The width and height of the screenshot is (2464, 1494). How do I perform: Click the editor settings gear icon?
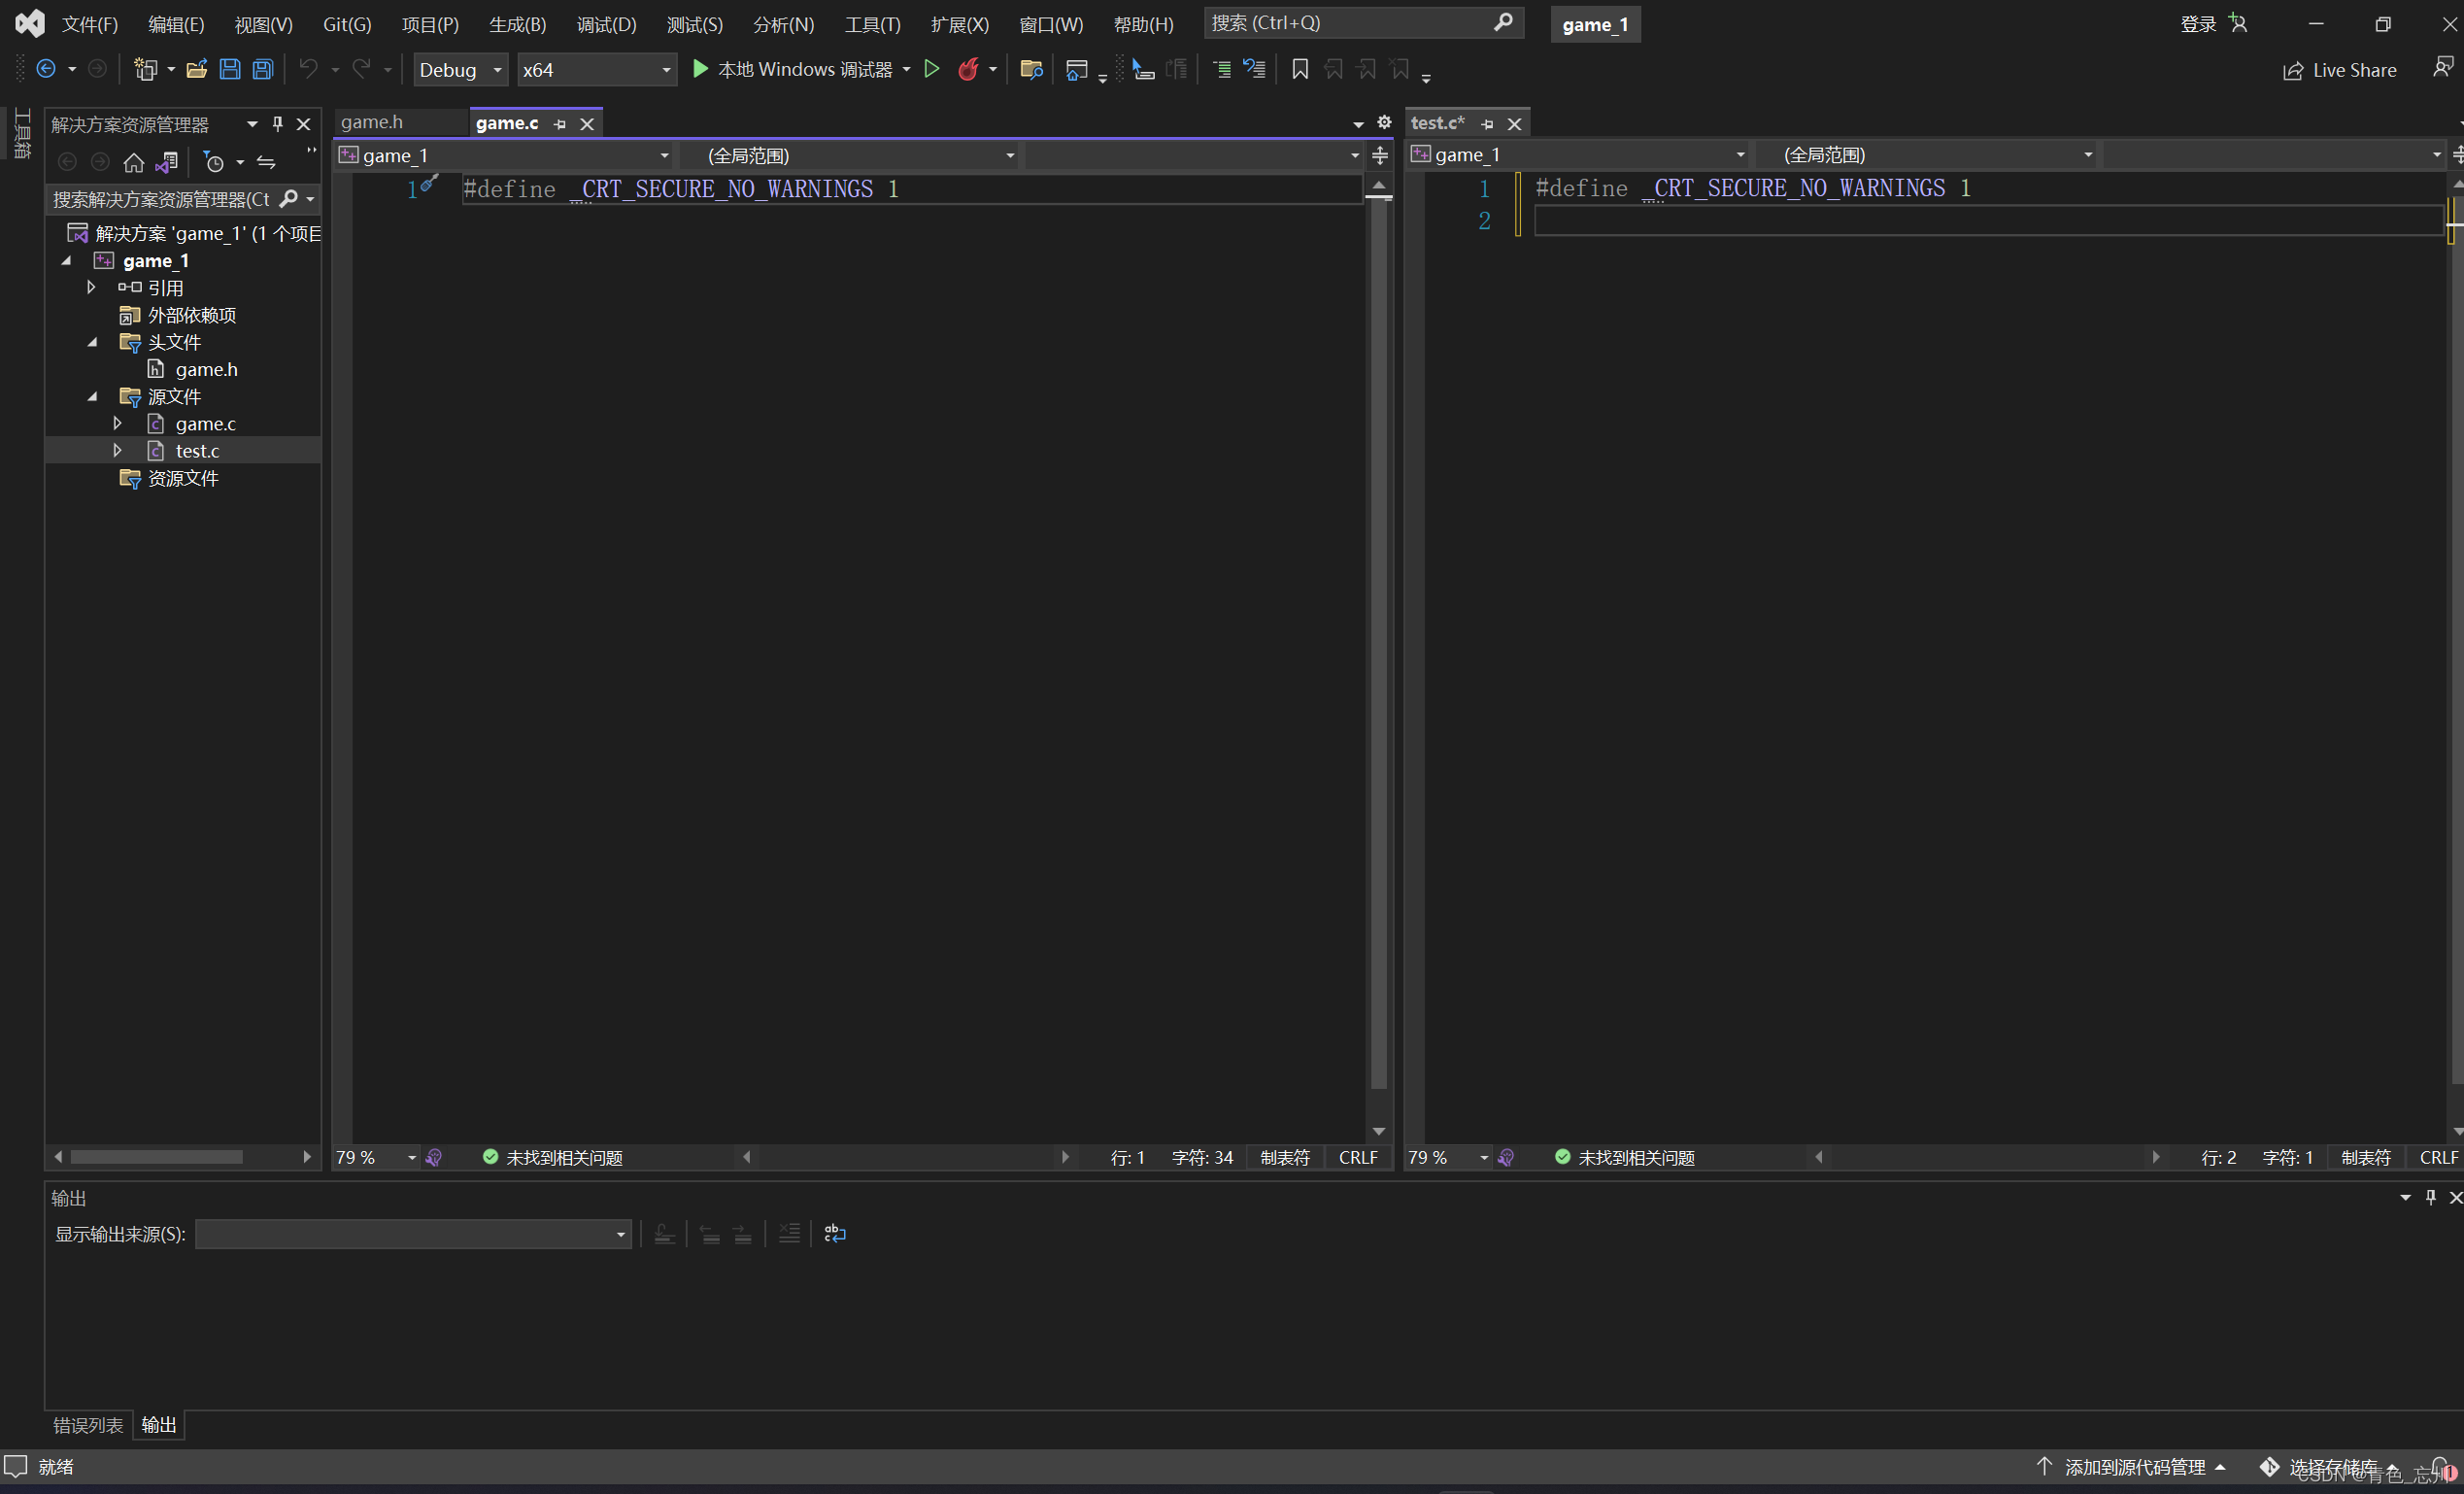pos(1384,122)
